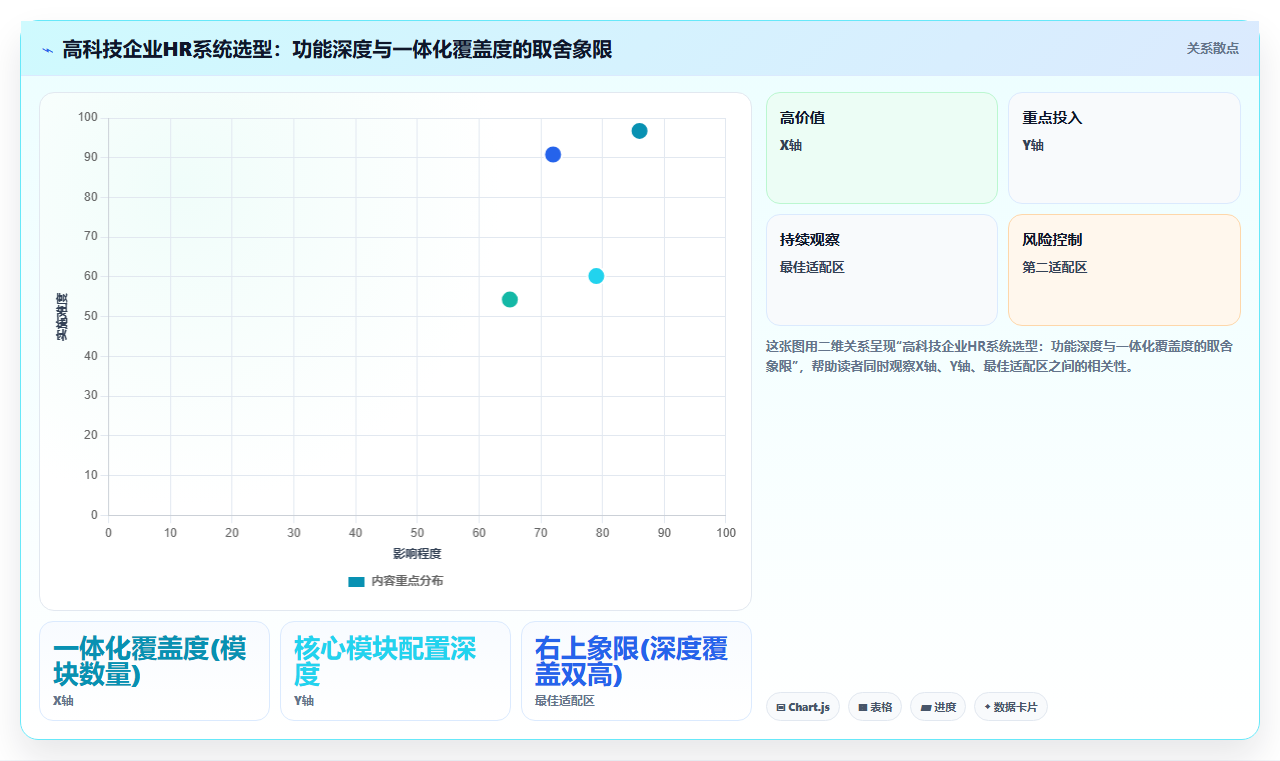
Task: Click the 第二适配区 text in 风险控制 card
Action: pos(1054,267)
